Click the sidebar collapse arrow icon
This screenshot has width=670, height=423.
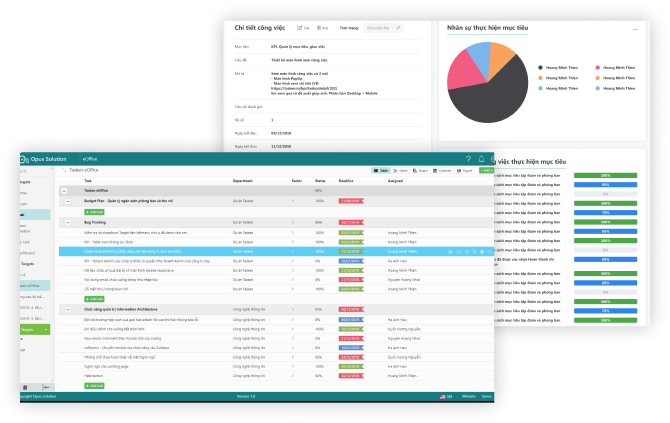click(x=46, y=387)
